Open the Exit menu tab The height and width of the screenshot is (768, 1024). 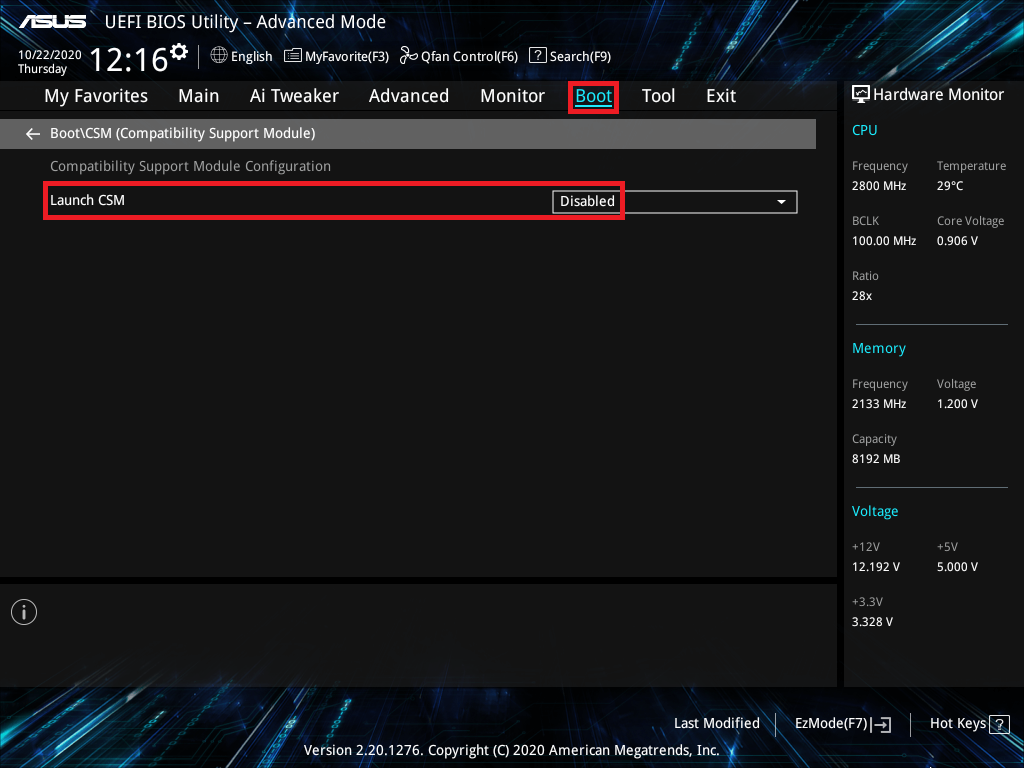pos(720,96)
